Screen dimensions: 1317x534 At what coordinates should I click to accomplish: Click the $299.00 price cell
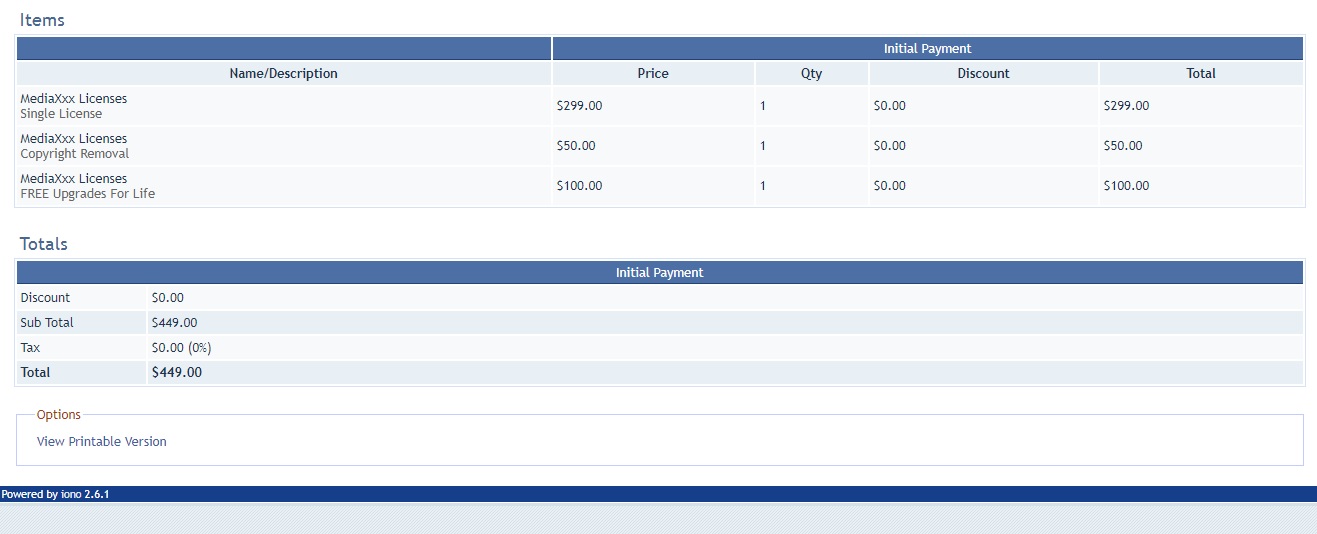pyautogui.click(x=579, y=106)
